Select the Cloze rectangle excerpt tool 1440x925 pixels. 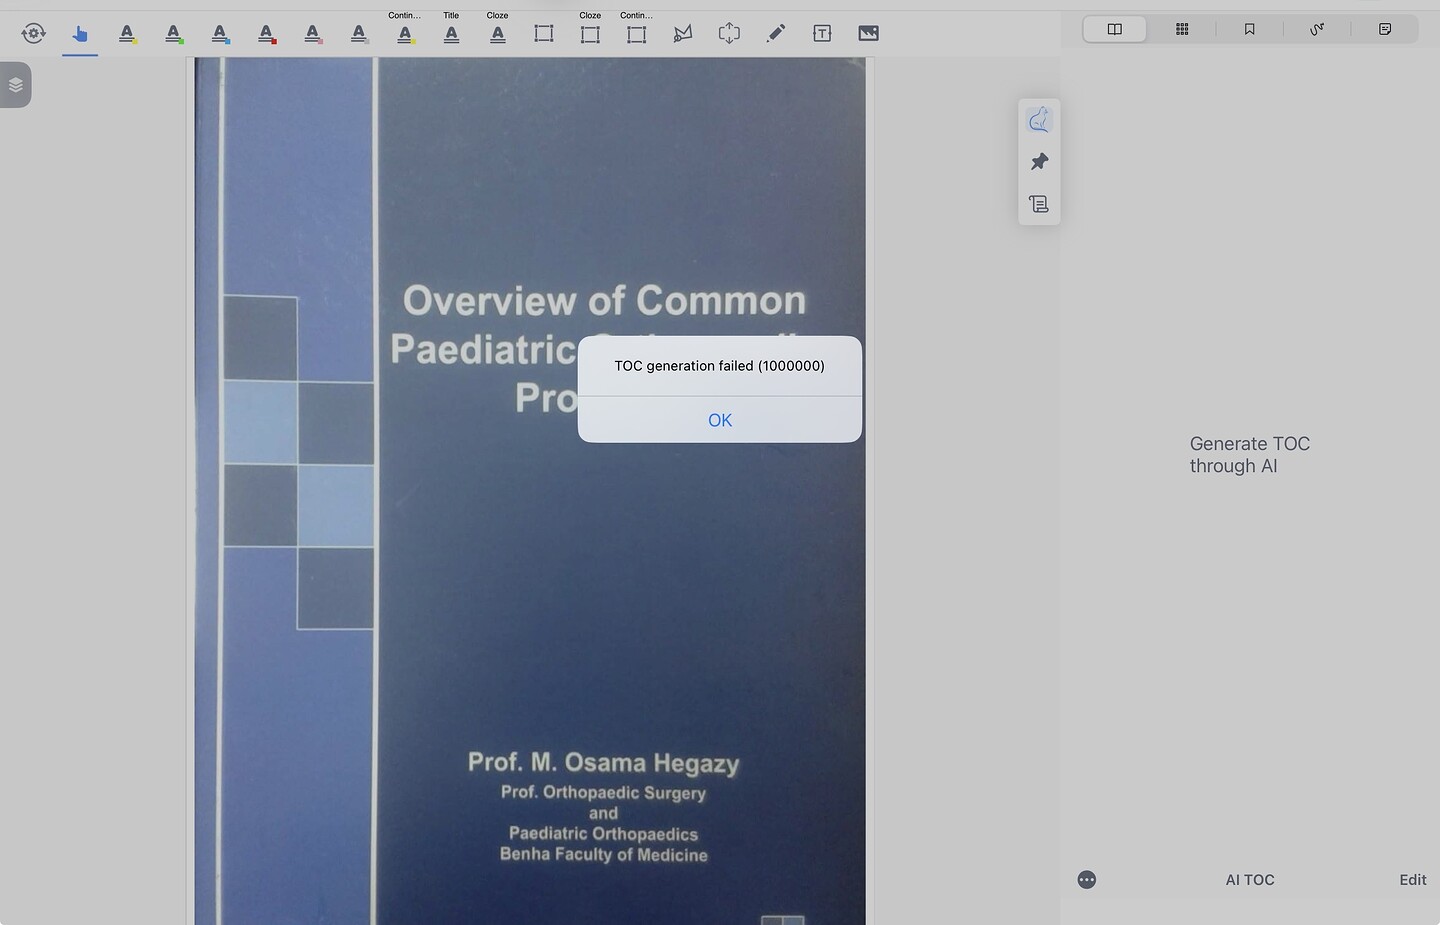pyautogui.click(x=590, y=33)
